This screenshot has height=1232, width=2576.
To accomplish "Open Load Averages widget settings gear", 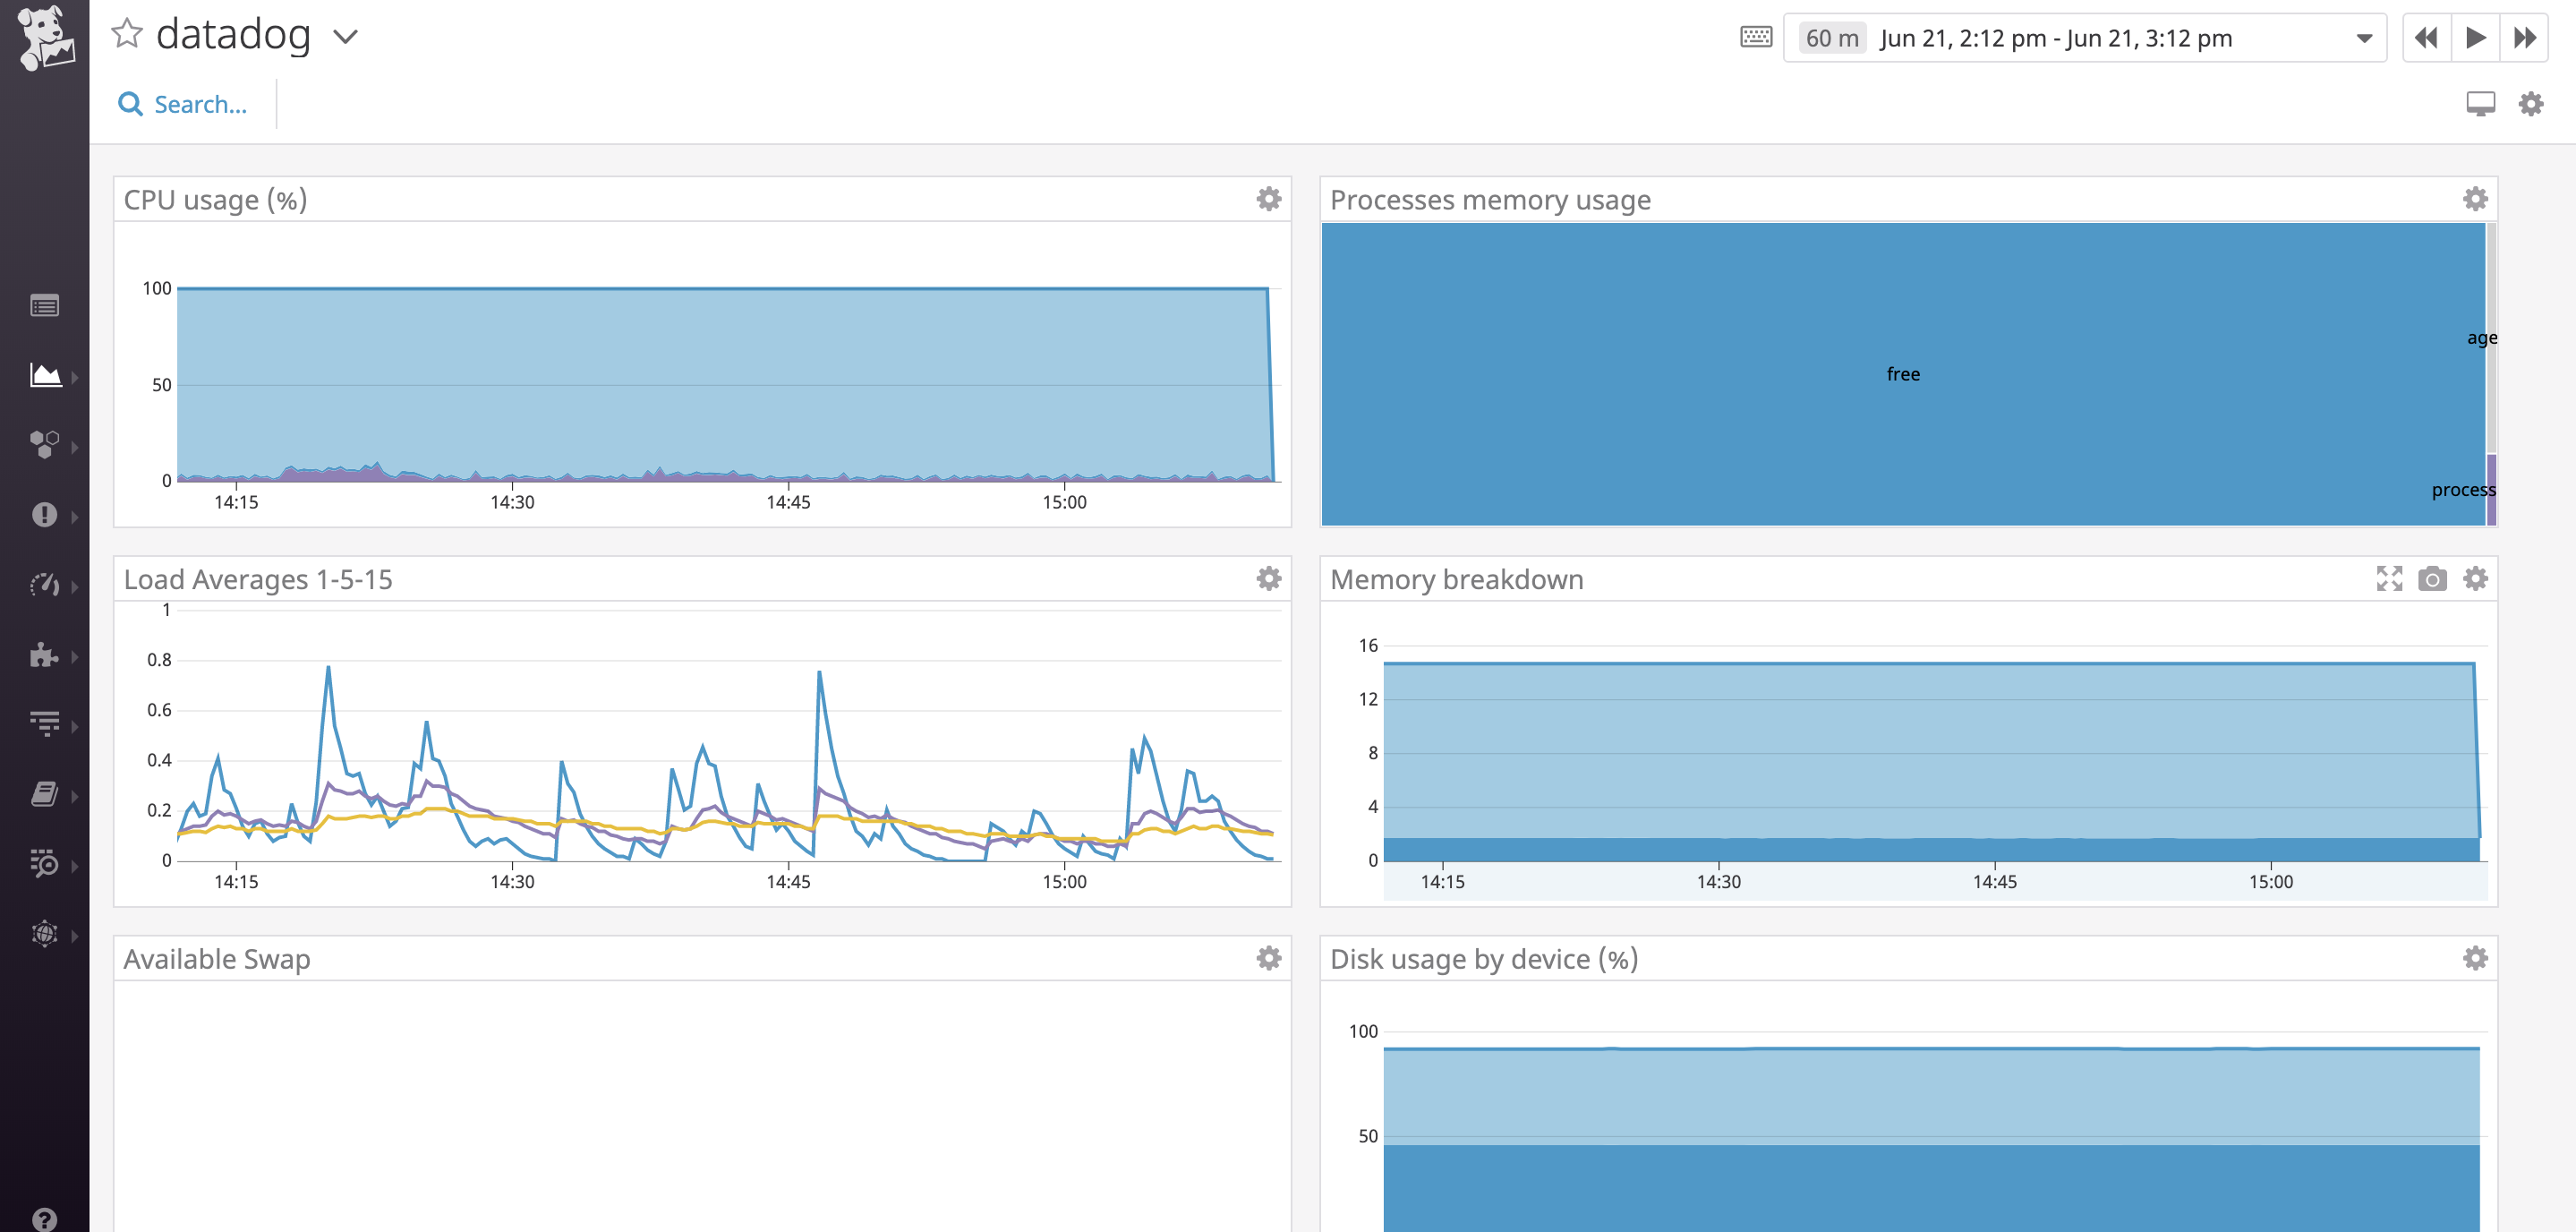I will [x=1268, y=578].
